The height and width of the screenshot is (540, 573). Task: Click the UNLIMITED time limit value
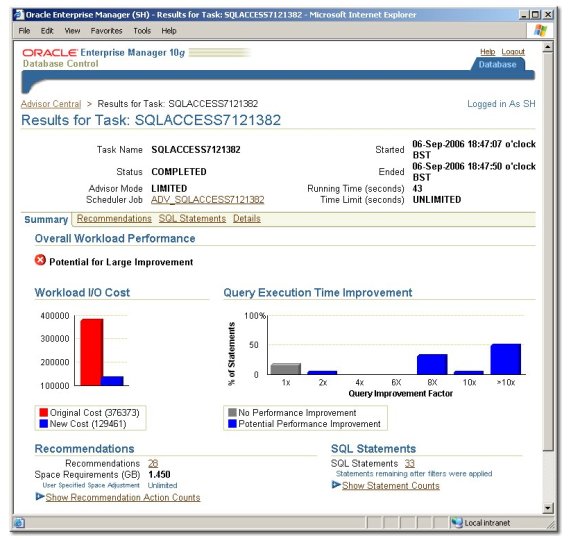pyautogui.click(x=437, y=200)
